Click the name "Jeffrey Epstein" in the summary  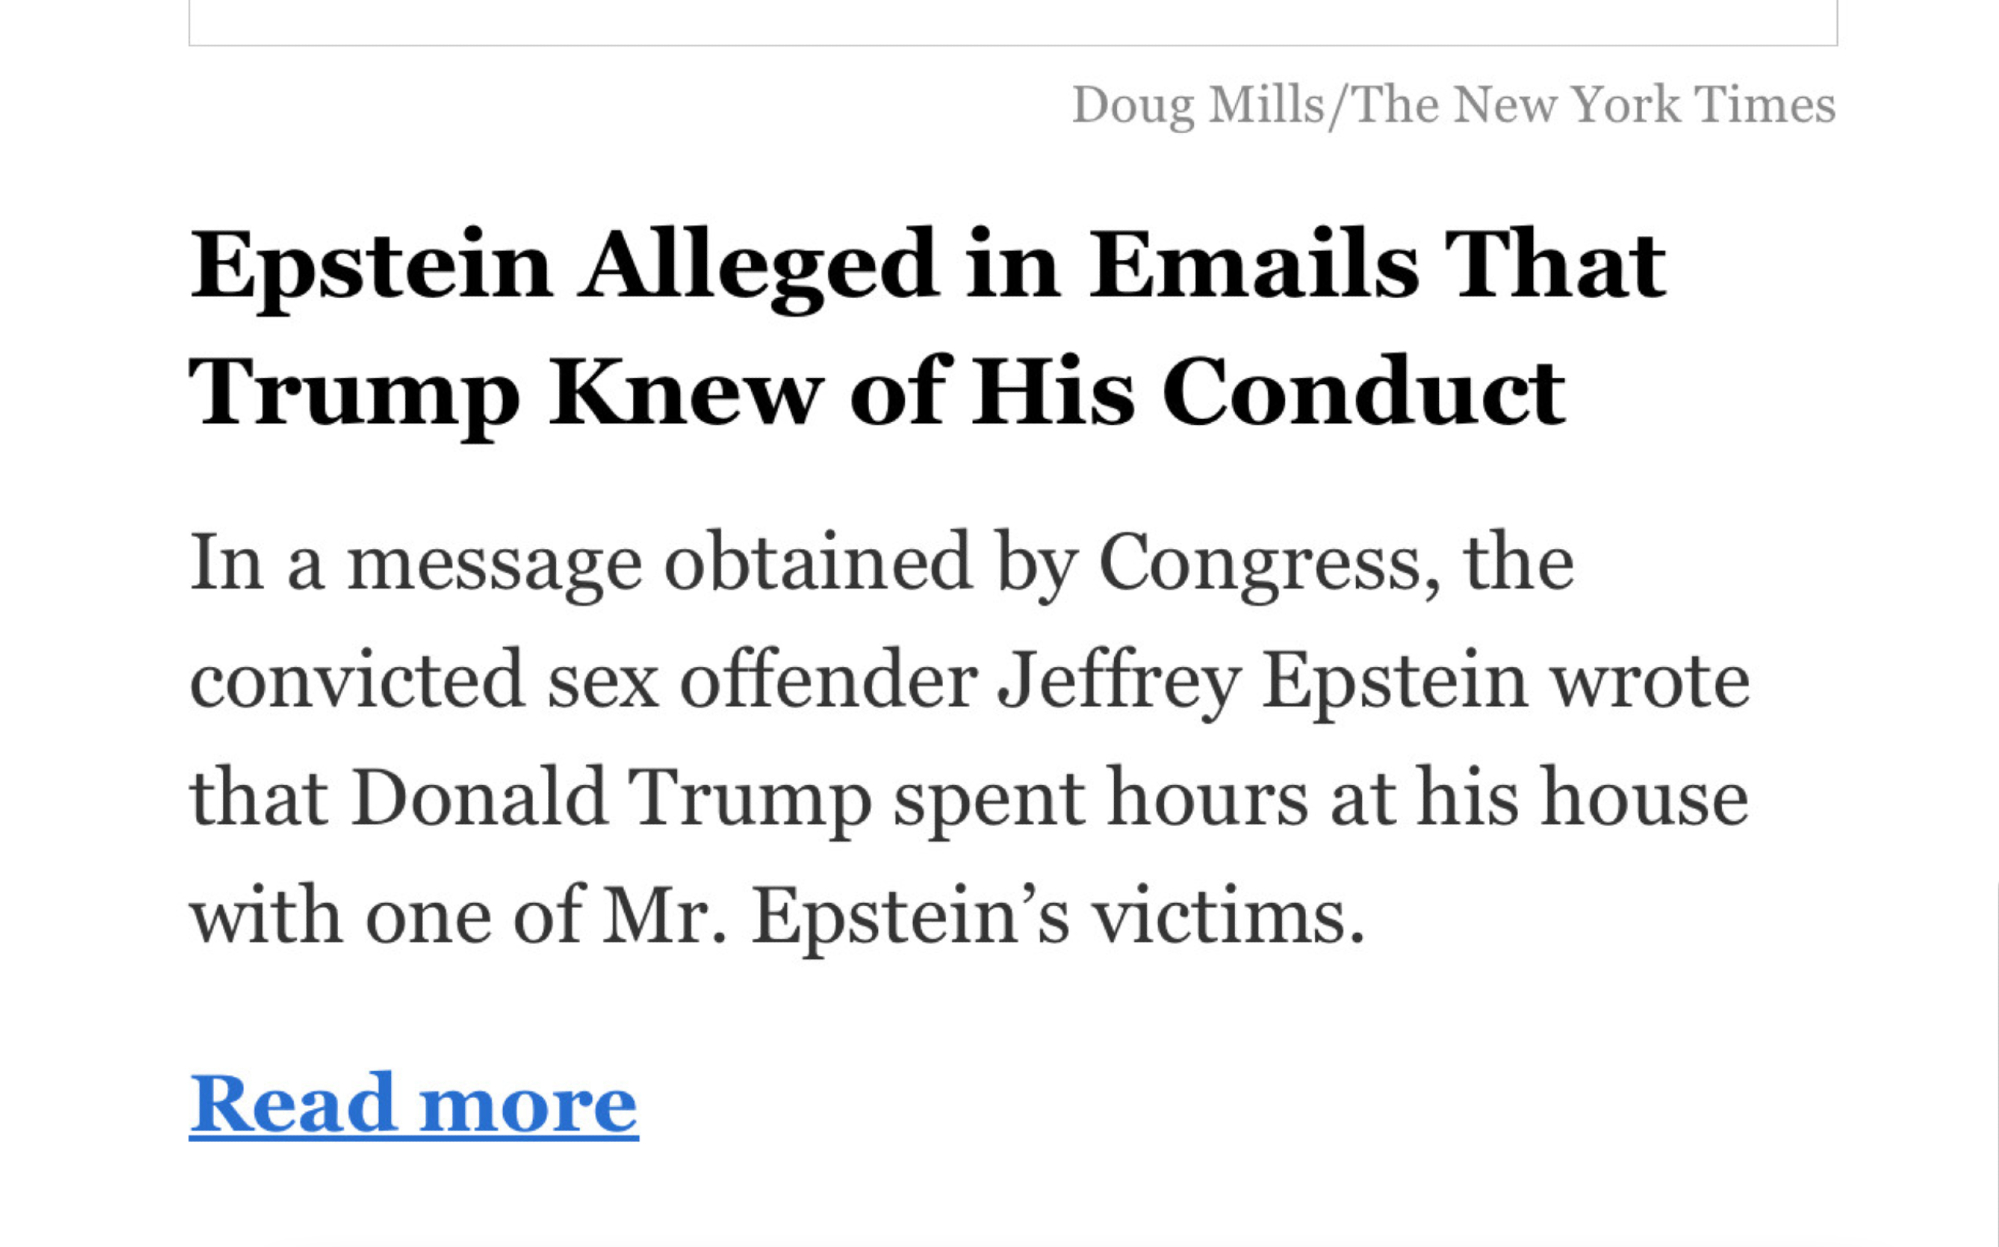[1263, 681]
